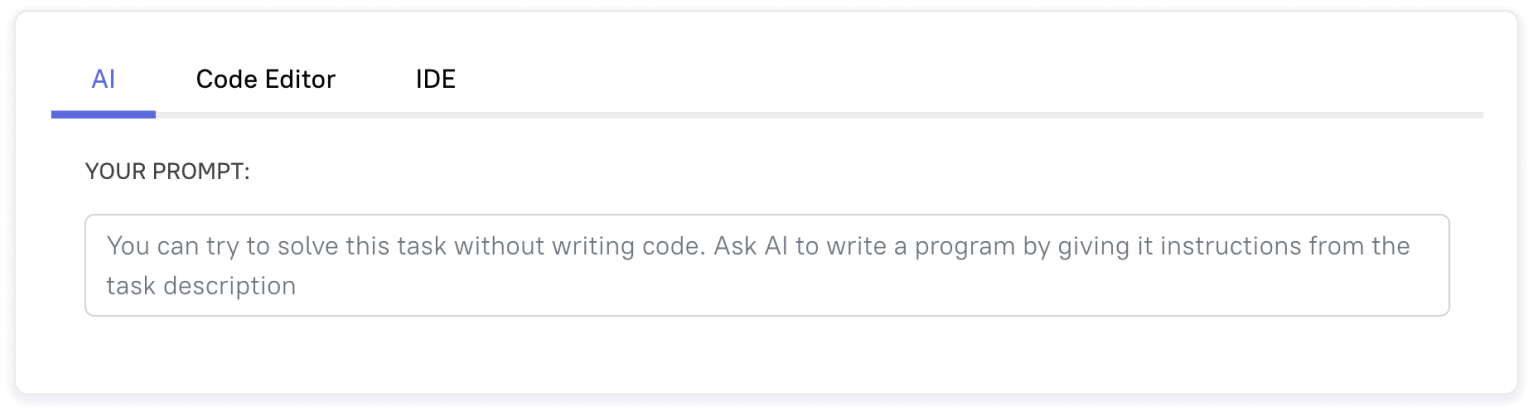The image size is (1533, 413).
Task: Click the empty area right of IDE tab
Action: click(x=900, y=80)
